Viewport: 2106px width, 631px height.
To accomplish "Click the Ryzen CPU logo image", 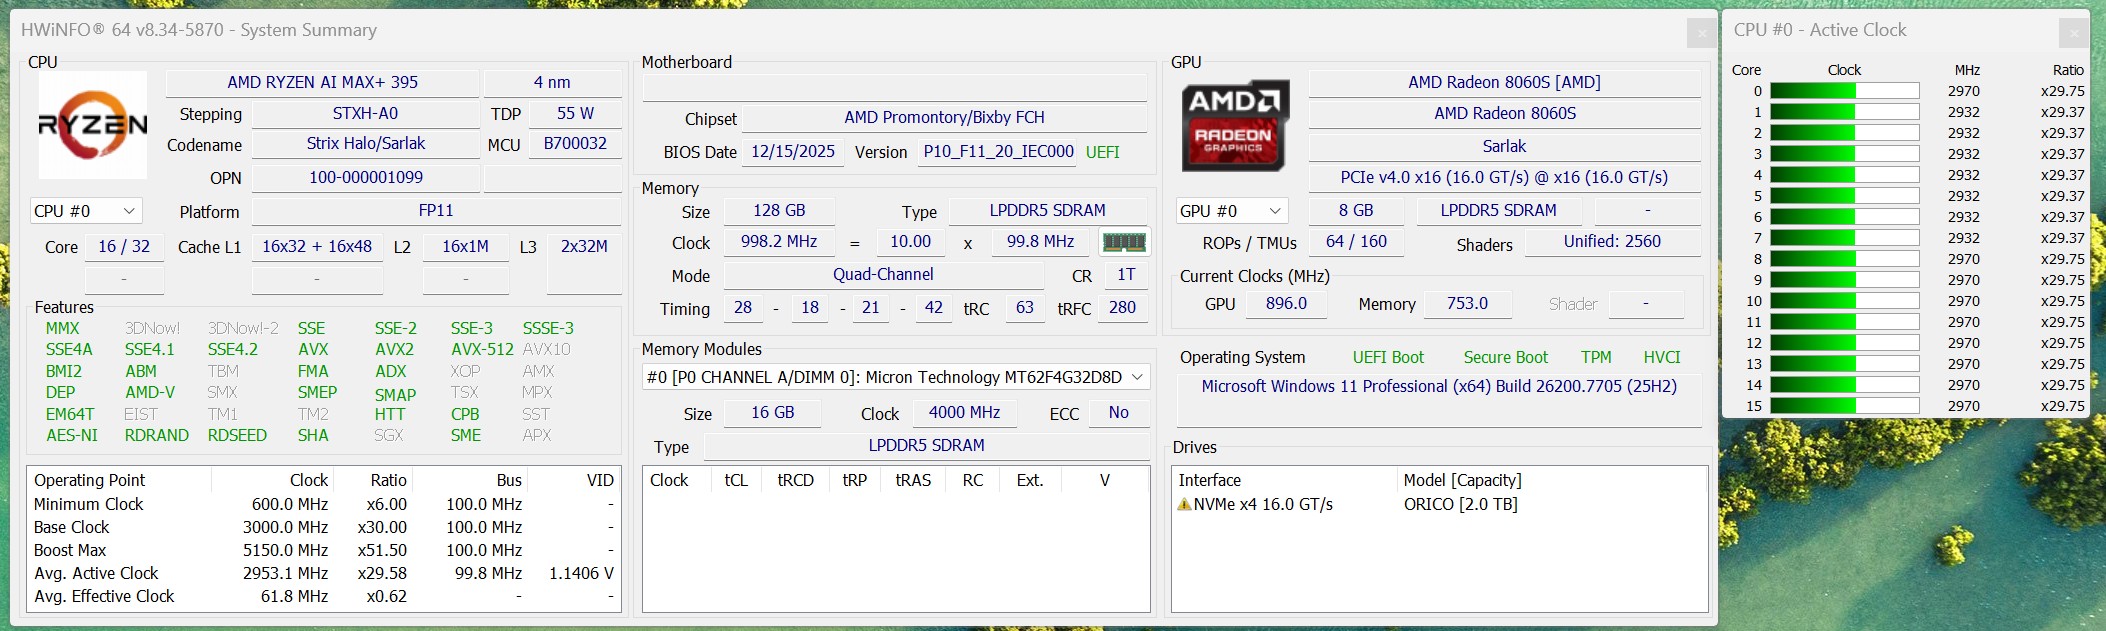I will click(92, 124).
